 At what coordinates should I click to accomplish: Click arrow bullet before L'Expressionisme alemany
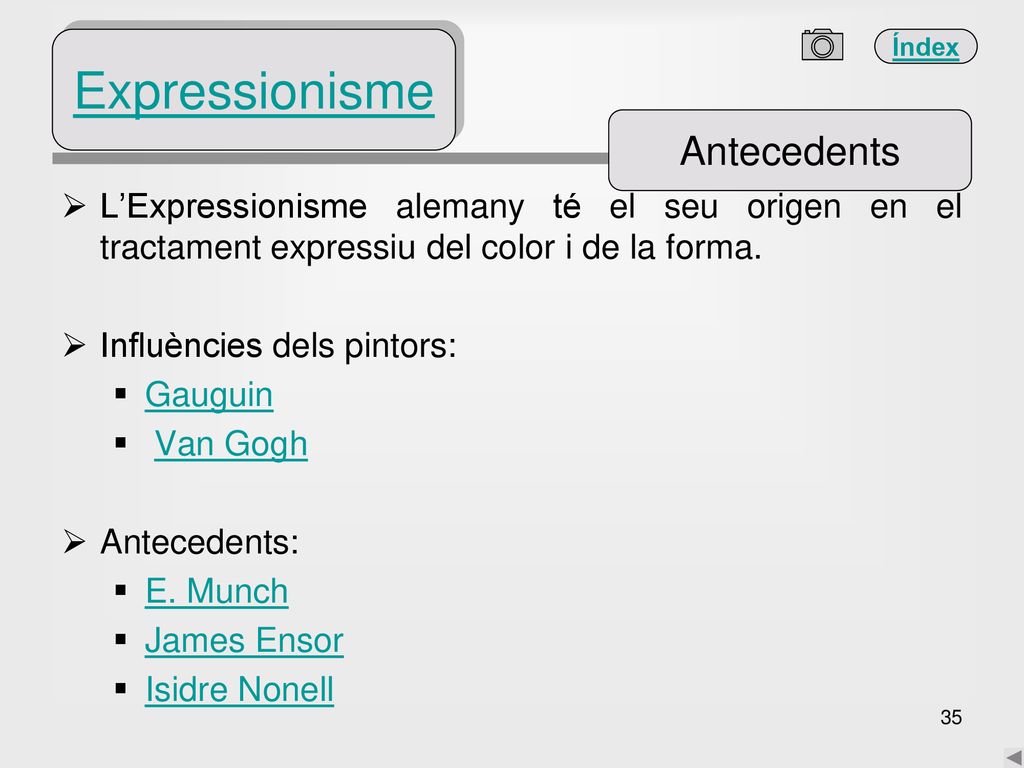[x=74, y=206]
